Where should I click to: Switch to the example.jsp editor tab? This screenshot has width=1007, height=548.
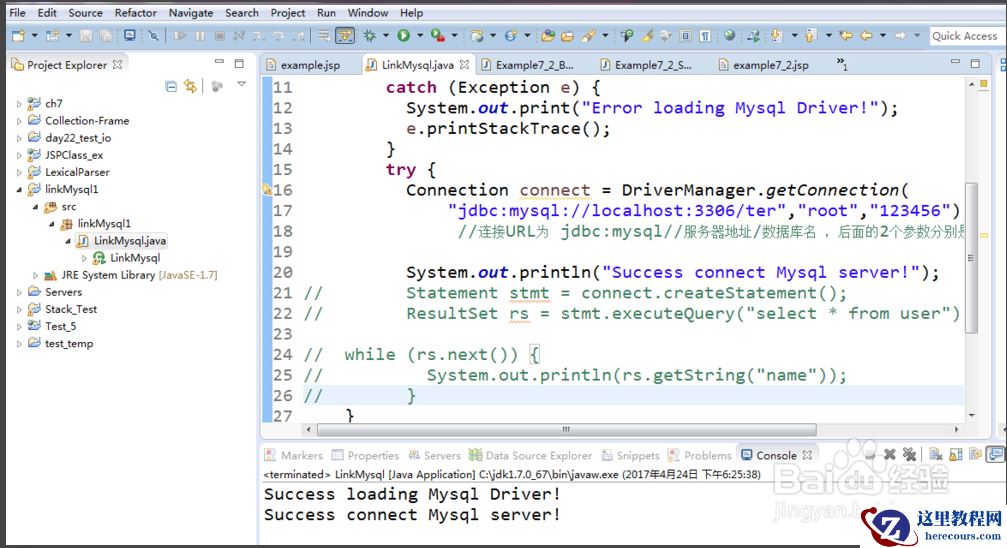click(309, 65)
